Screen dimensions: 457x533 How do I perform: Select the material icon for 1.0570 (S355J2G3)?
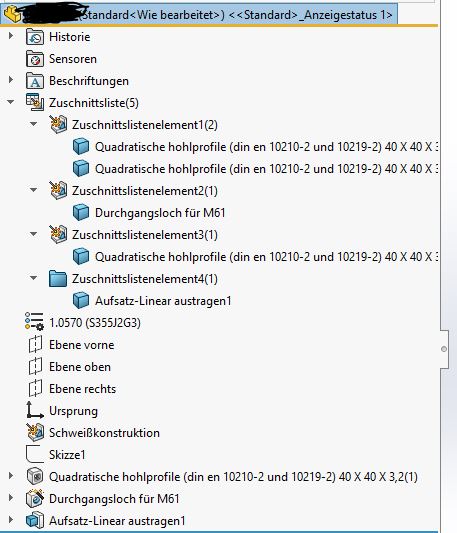34,322
